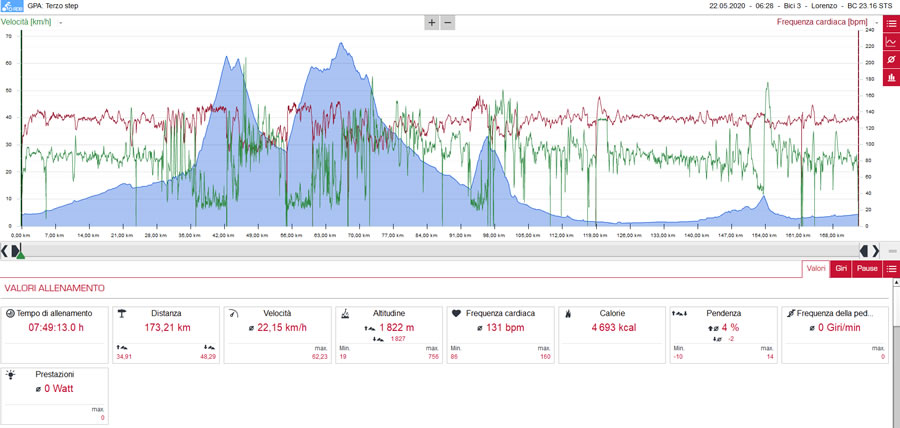Viewport: 900px width, 428px height.
Task: Select the line graph view icon
Action: 891,41
